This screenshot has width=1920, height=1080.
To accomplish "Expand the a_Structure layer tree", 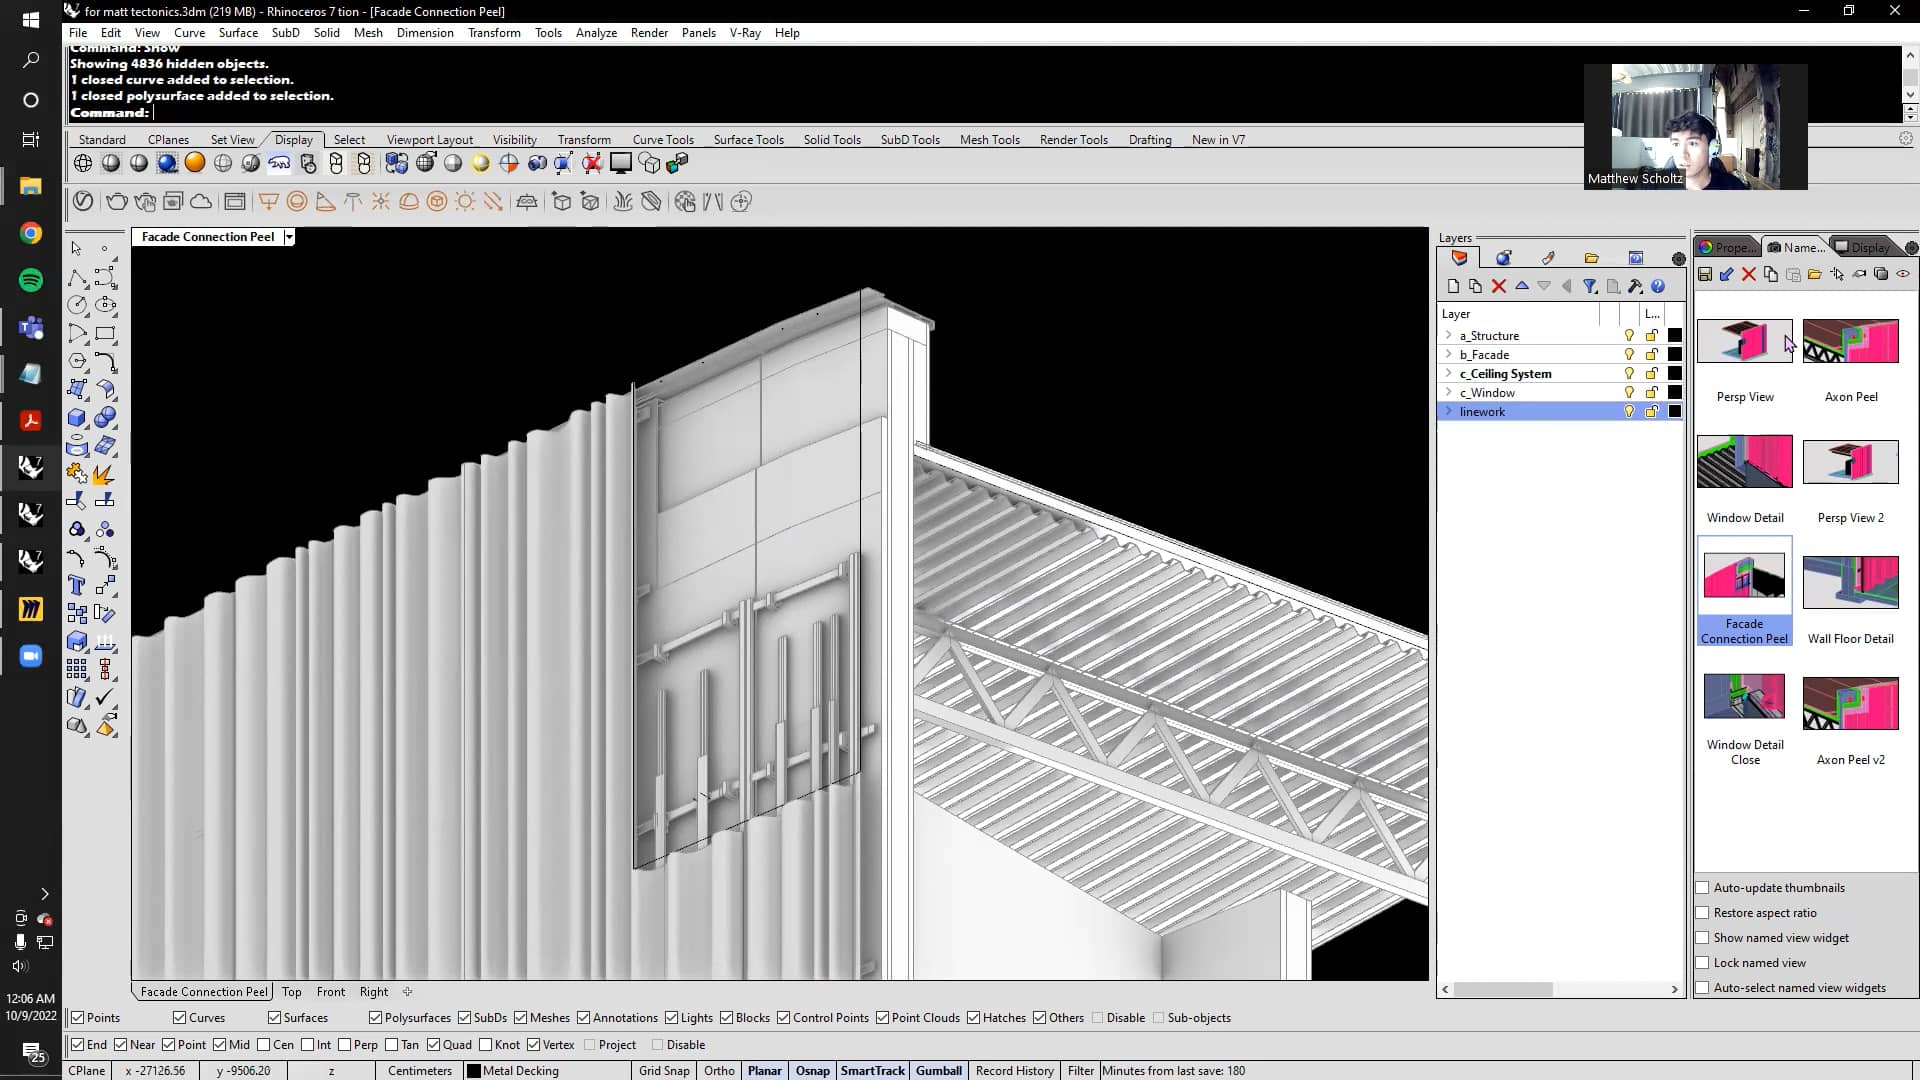I will [x=1450, y=335].
